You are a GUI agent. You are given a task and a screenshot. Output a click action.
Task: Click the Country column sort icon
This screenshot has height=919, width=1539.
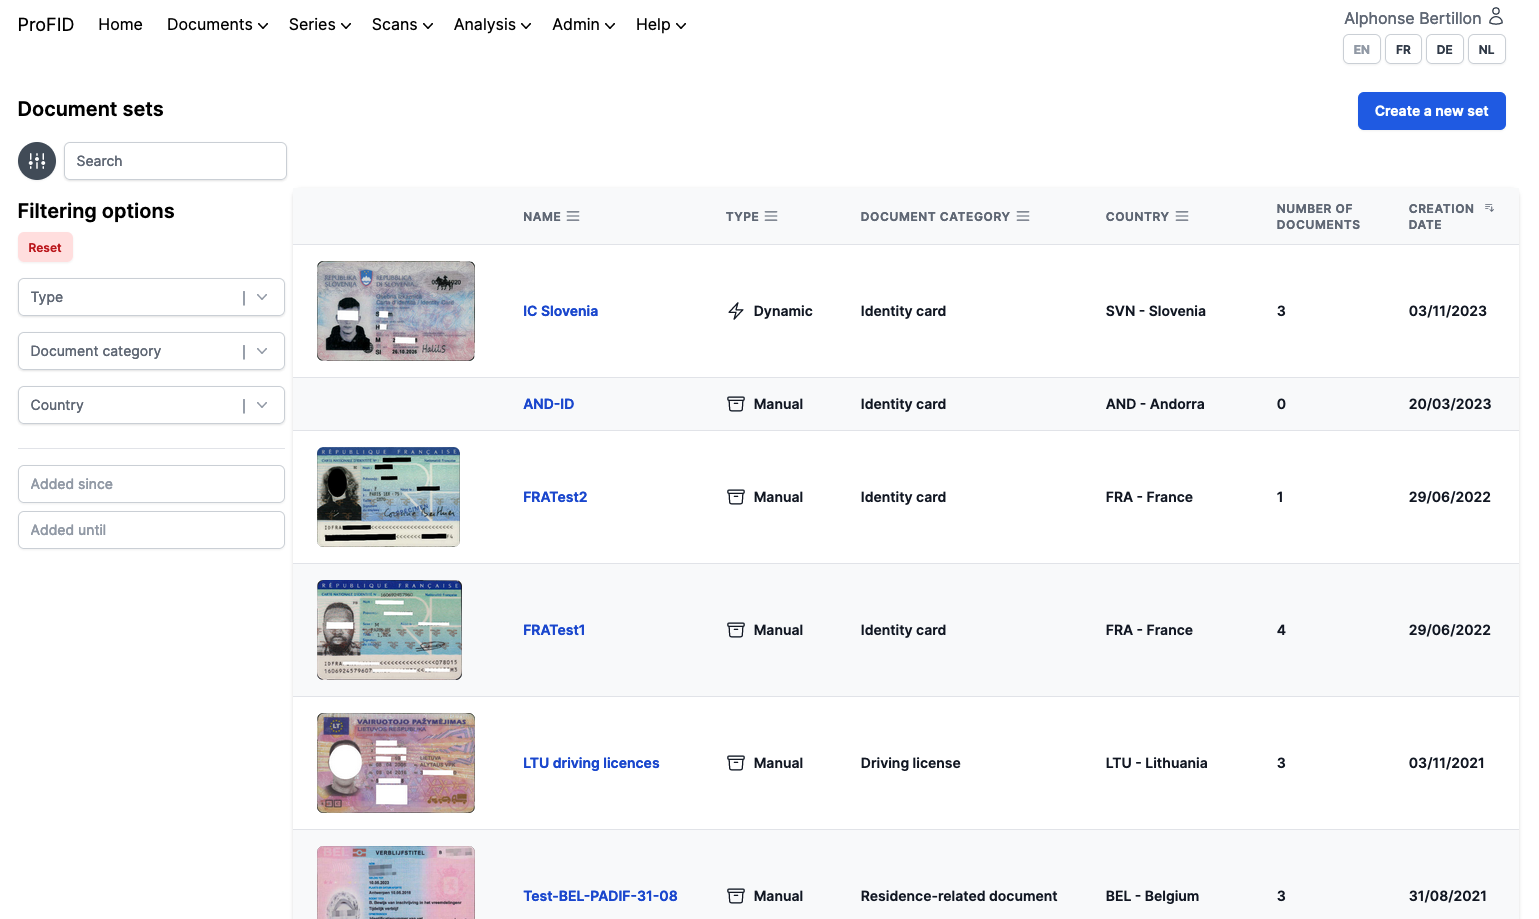tap(1182, 216)
